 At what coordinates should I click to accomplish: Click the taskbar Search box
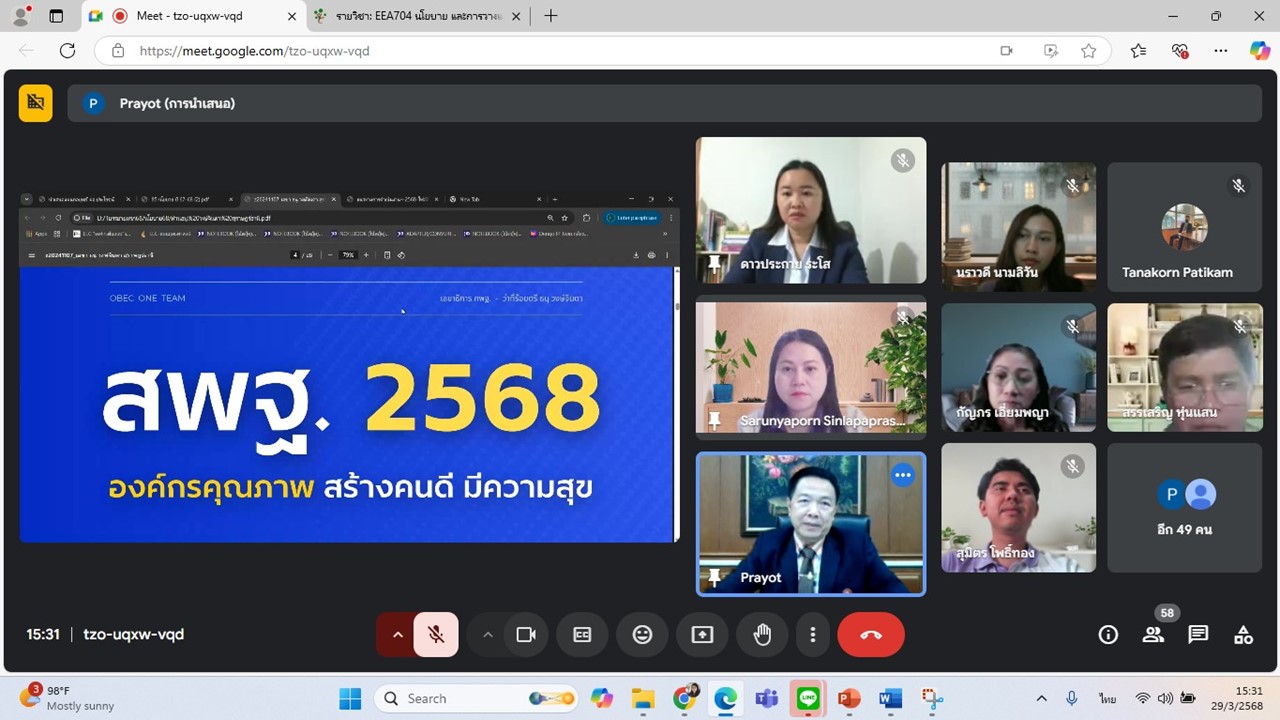pos(476,698)
